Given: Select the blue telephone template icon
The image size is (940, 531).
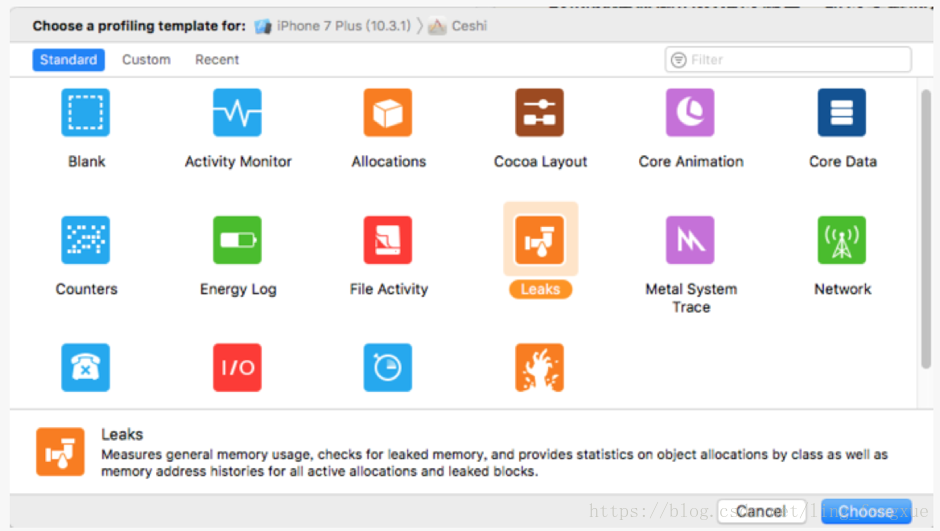Looking at the screenshot, I should click(x=86, y=367).
